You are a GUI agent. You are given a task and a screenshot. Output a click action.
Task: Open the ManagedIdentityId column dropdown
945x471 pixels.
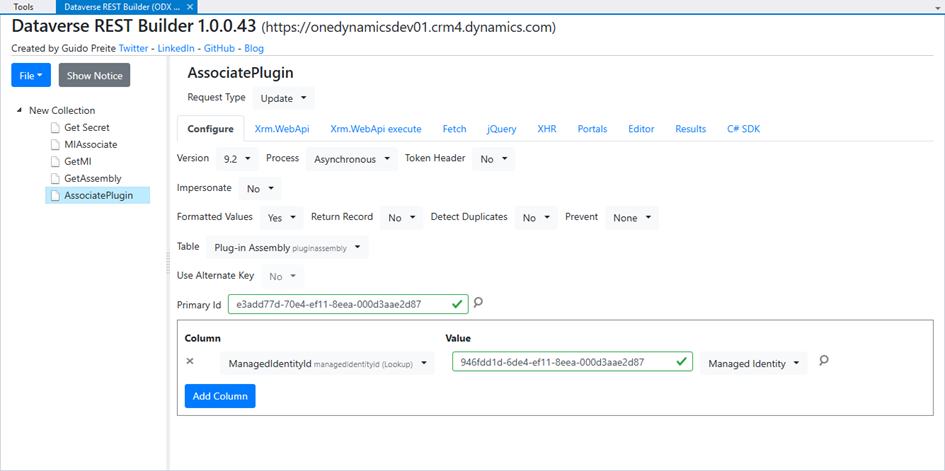point(327,363)
